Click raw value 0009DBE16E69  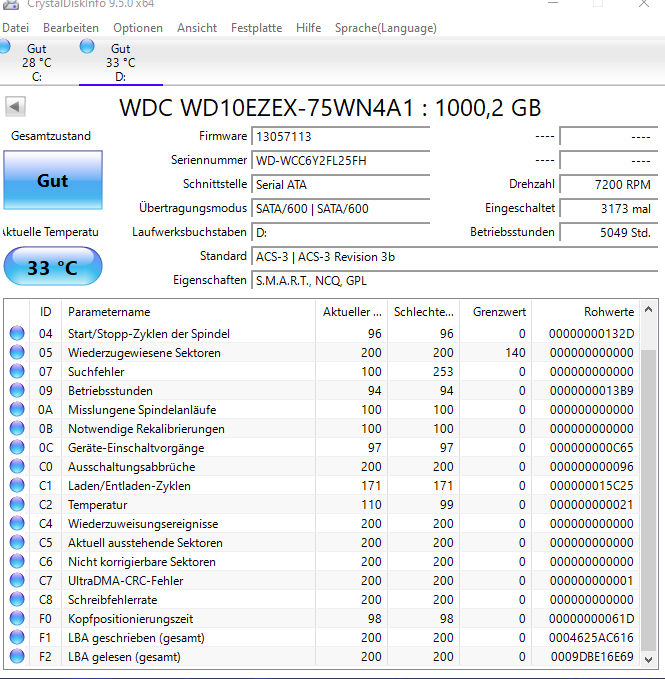(592, 657)
